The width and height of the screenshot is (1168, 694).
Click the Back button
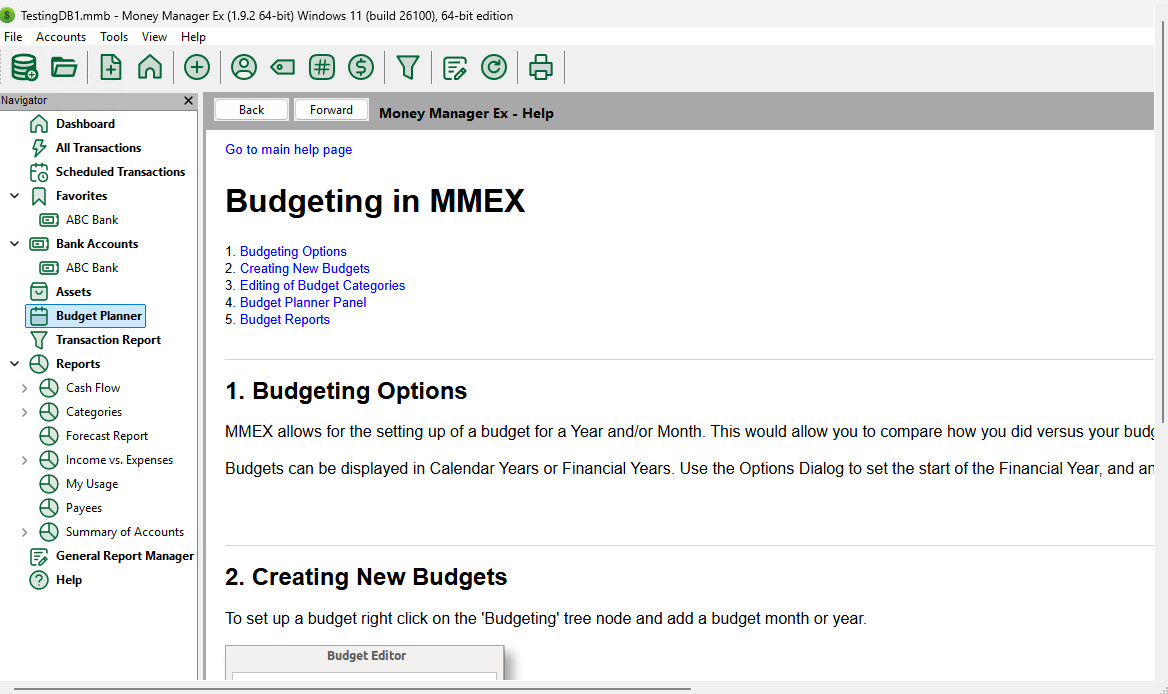click(x=251, y=109)
